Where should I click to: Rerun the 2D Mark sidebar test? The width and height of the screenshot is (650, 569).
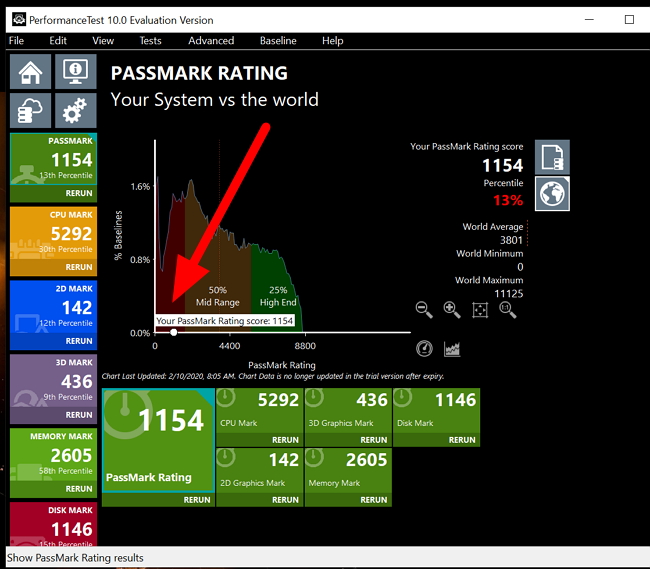(79, 341)
